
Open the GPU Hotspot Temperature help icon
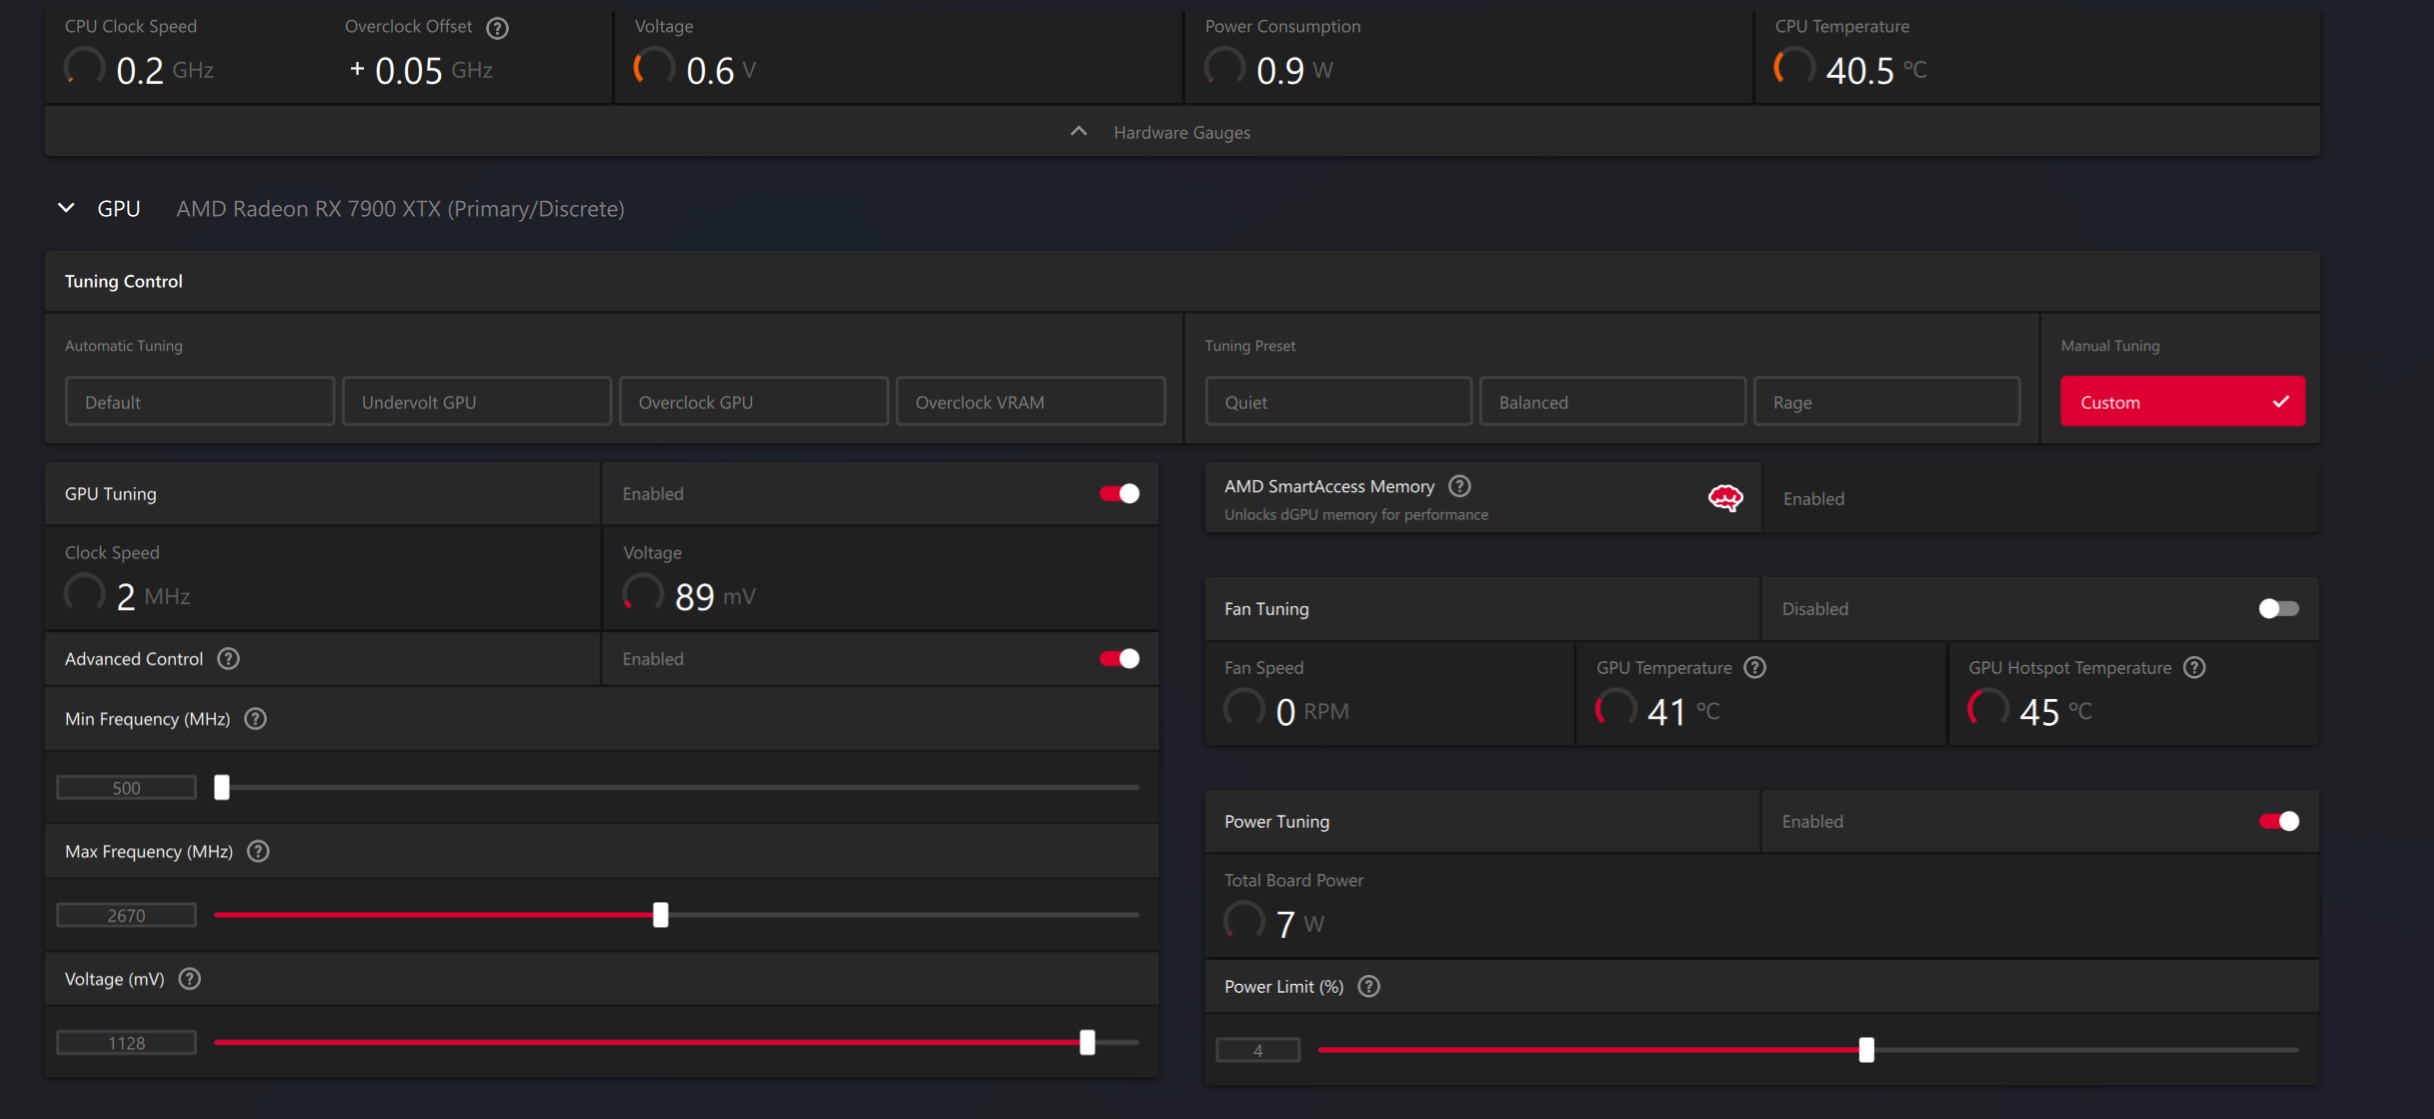coord(2194,668)
